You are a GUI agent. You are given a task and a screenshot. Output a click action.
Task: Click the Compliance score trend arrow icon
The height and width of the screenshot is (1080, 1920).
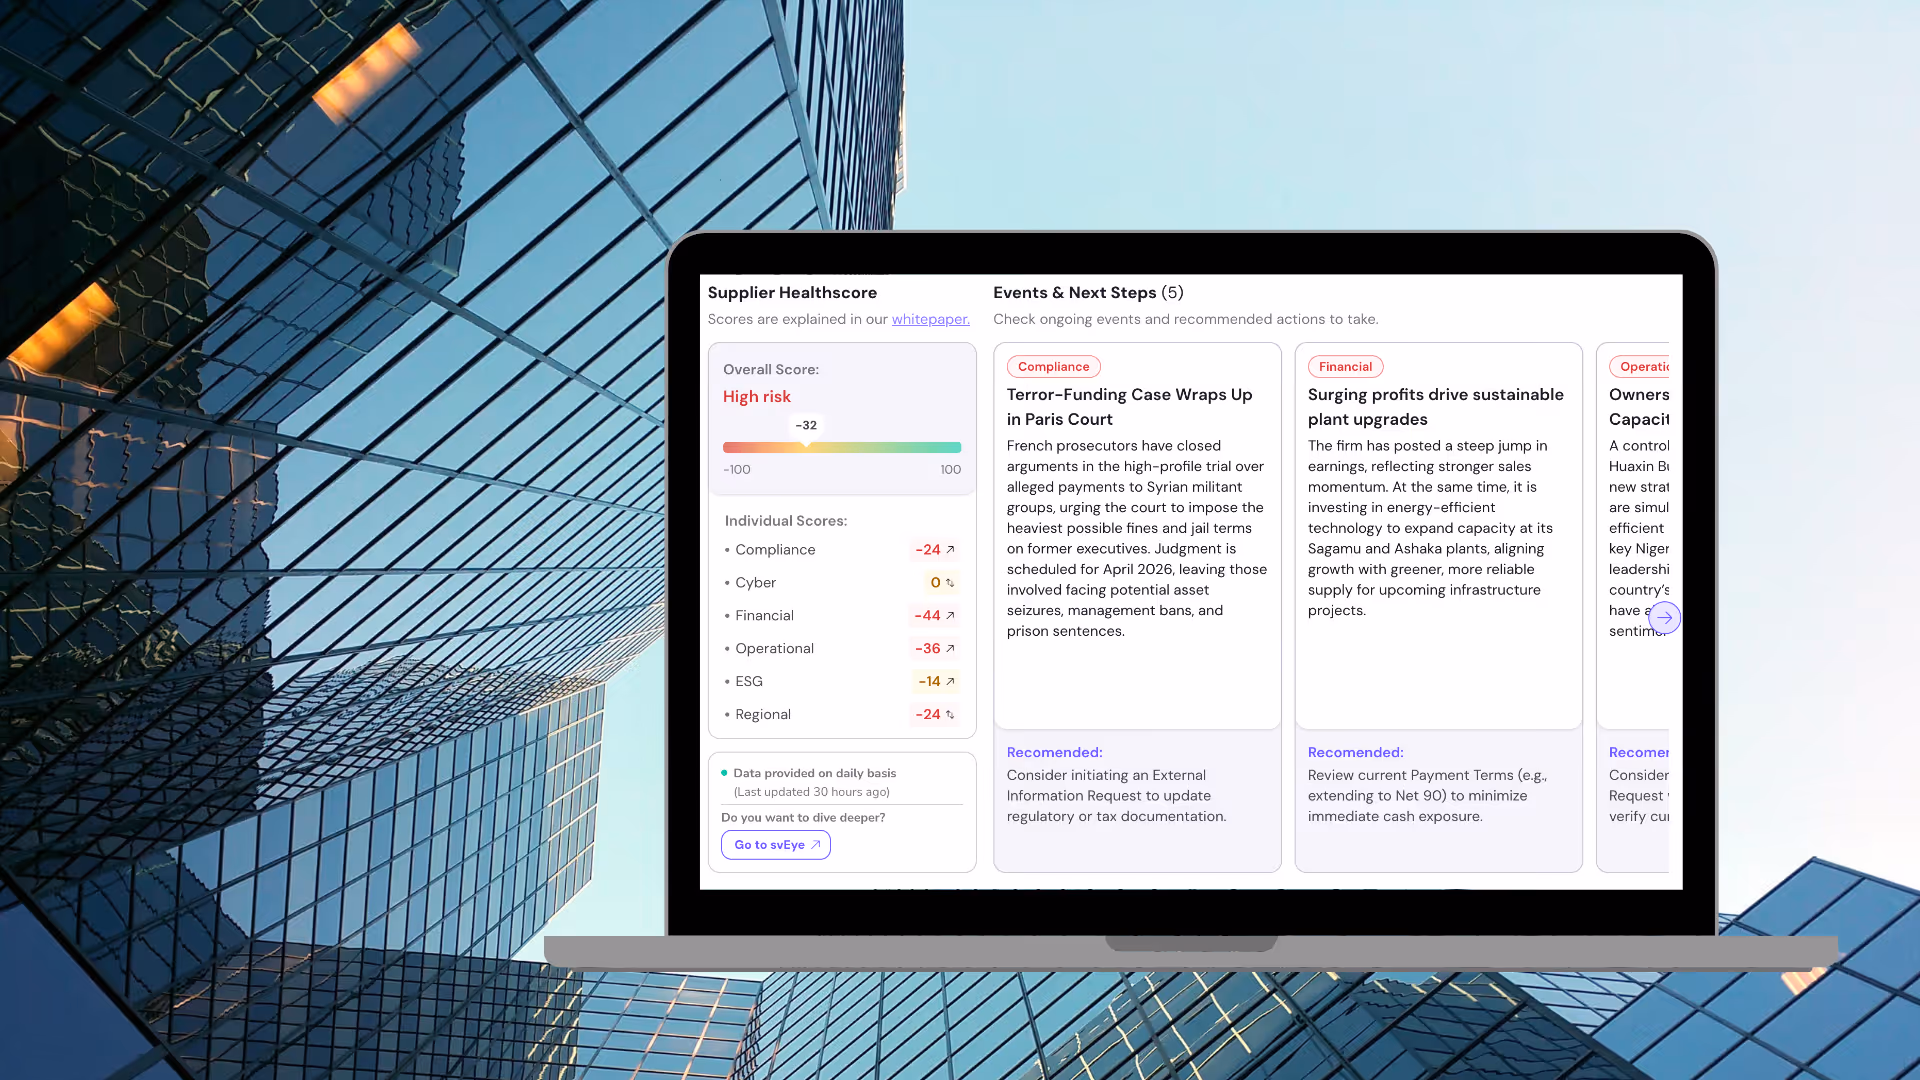(950, 550)
